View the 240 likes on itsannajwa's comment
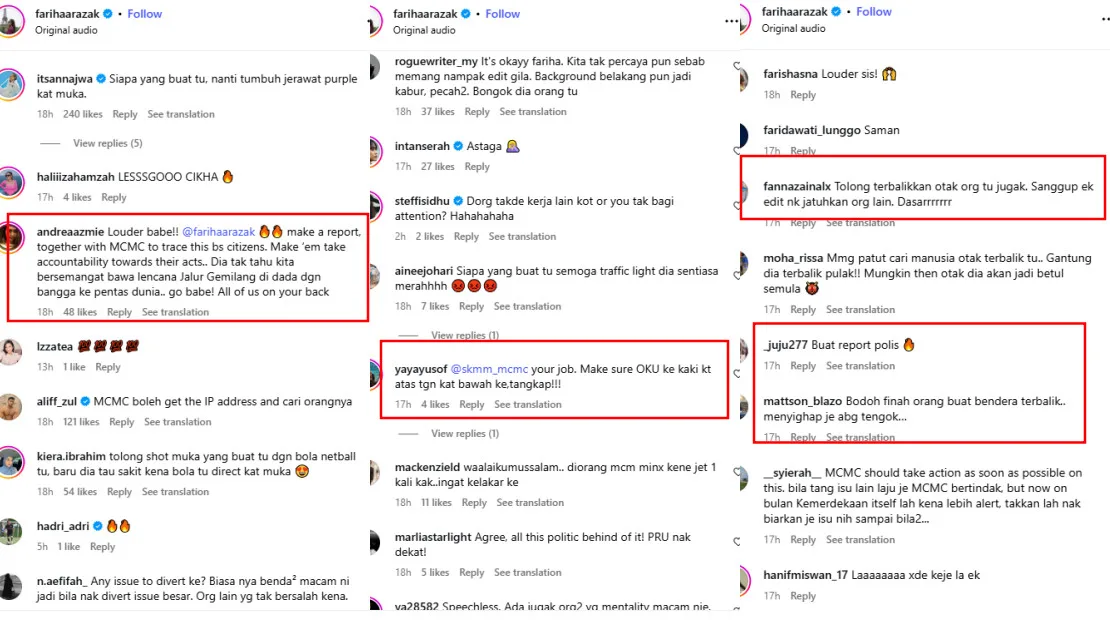This screenshot has width=1110, height=620. pyautogui.click(x=84, y=114)
